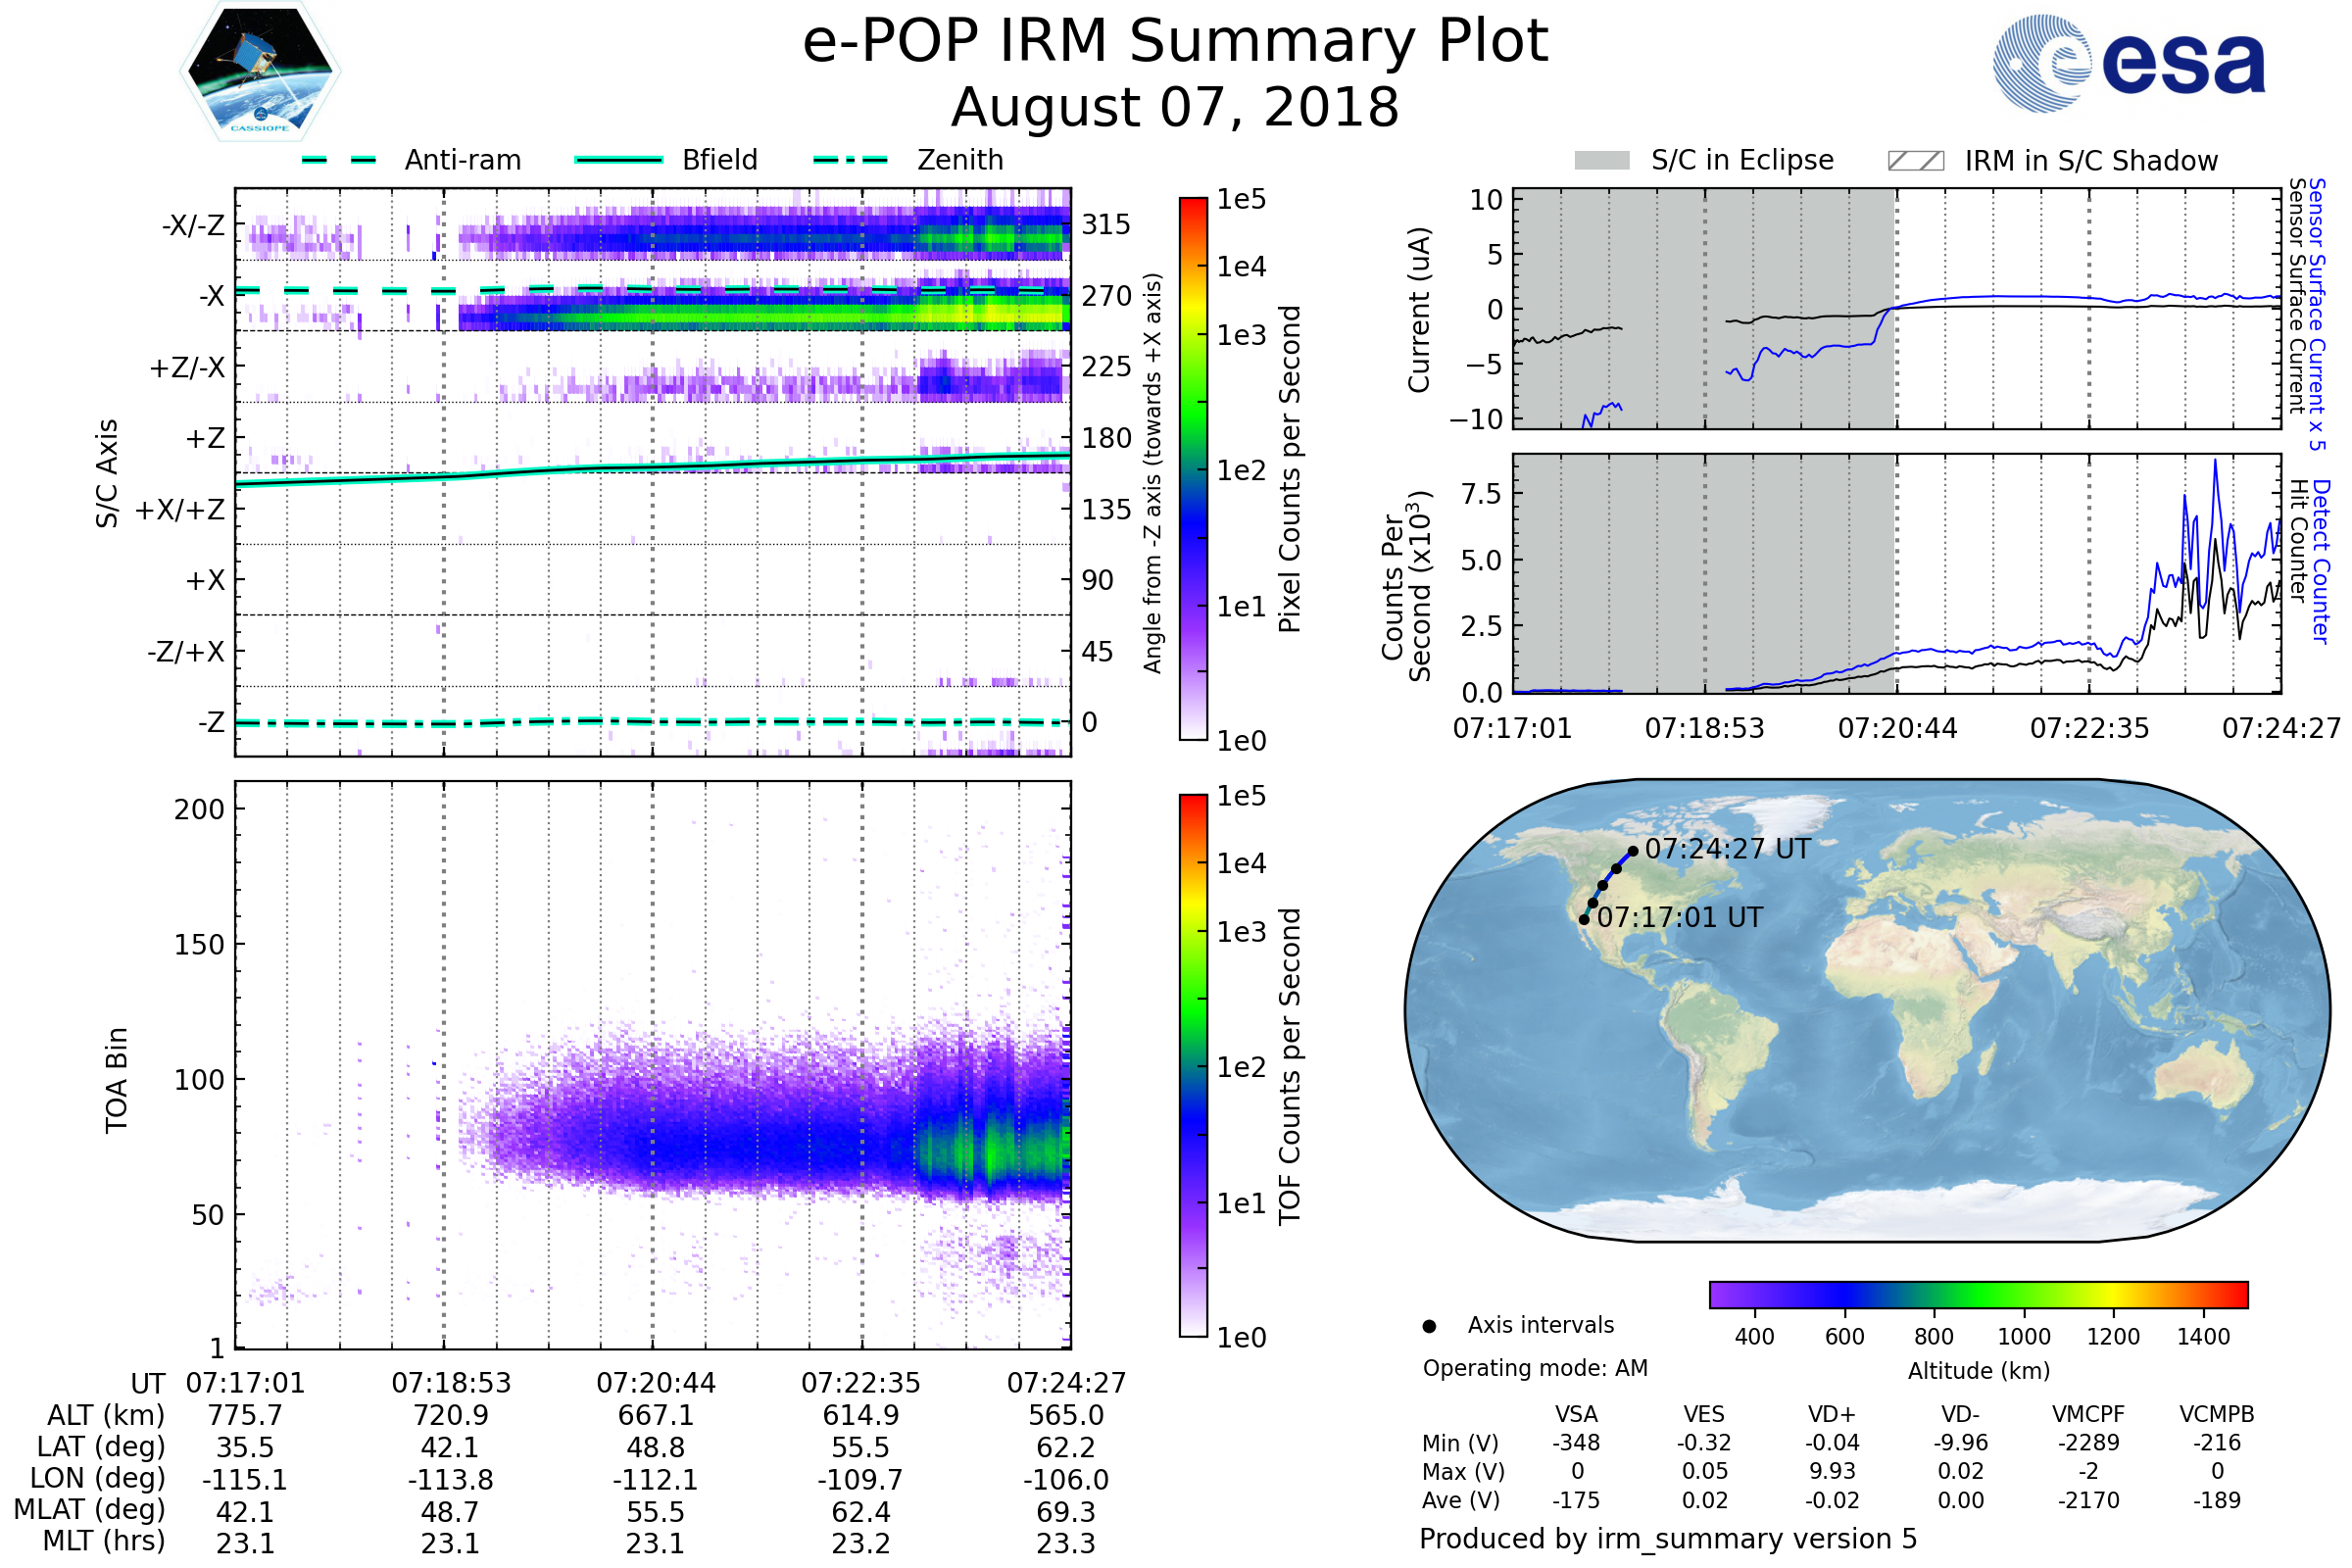Image resolution: width=2352 pixels, height=1568 pixels.
Task: Click the TOF Counts per Second colorbar
Action: (x=1193, y=1065)
